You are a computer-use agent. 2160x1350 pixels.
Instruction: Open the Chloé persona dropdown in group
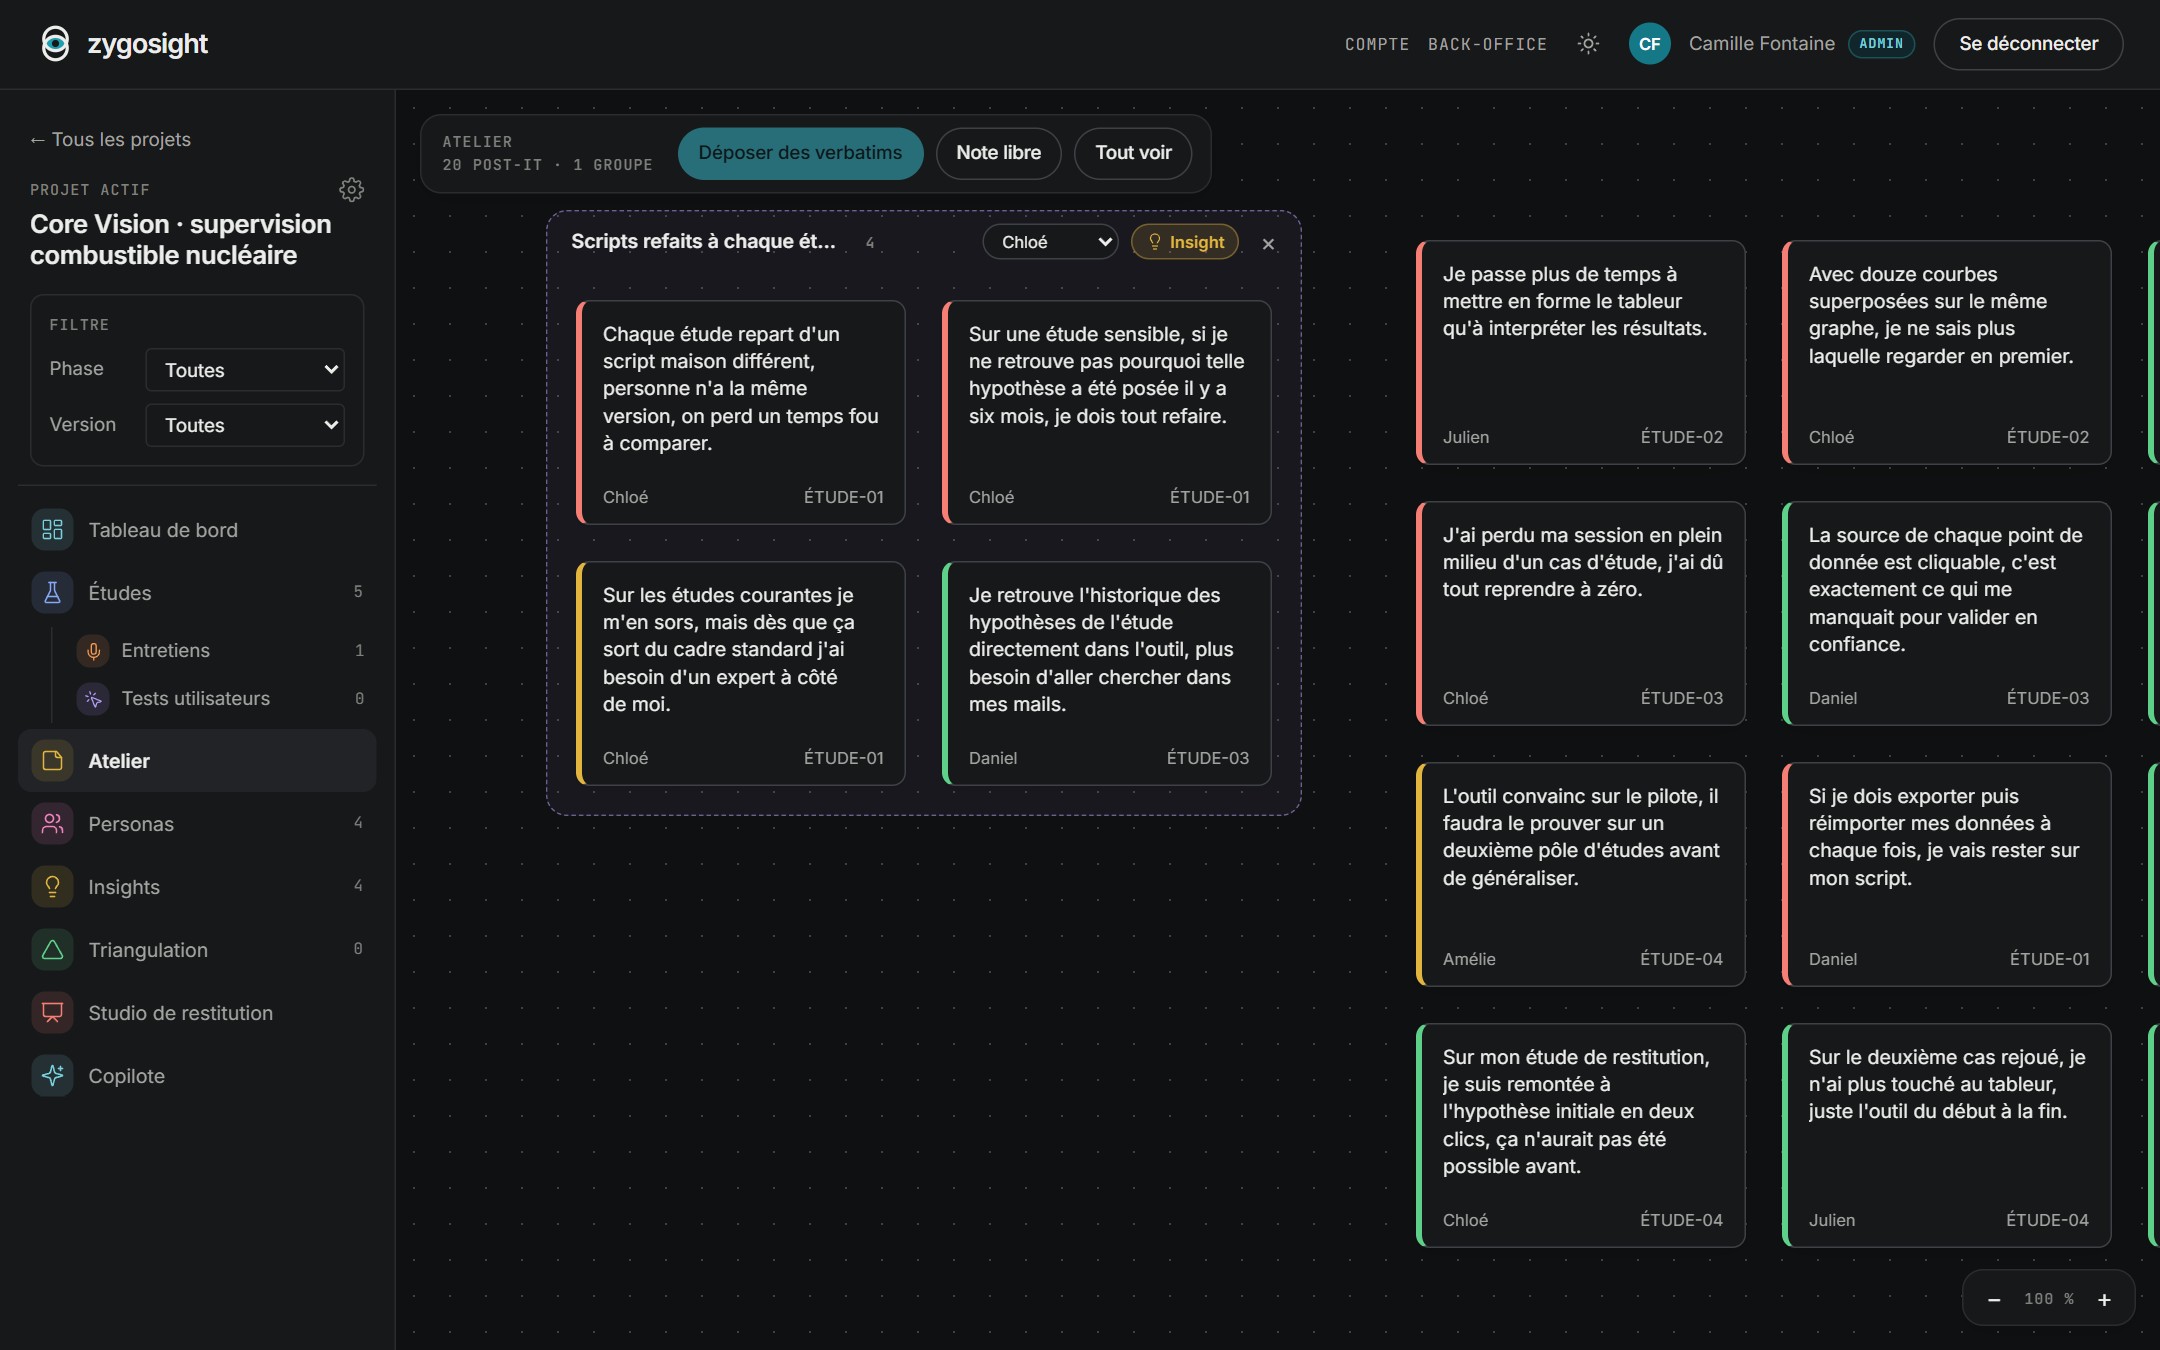pos(1050,242)
